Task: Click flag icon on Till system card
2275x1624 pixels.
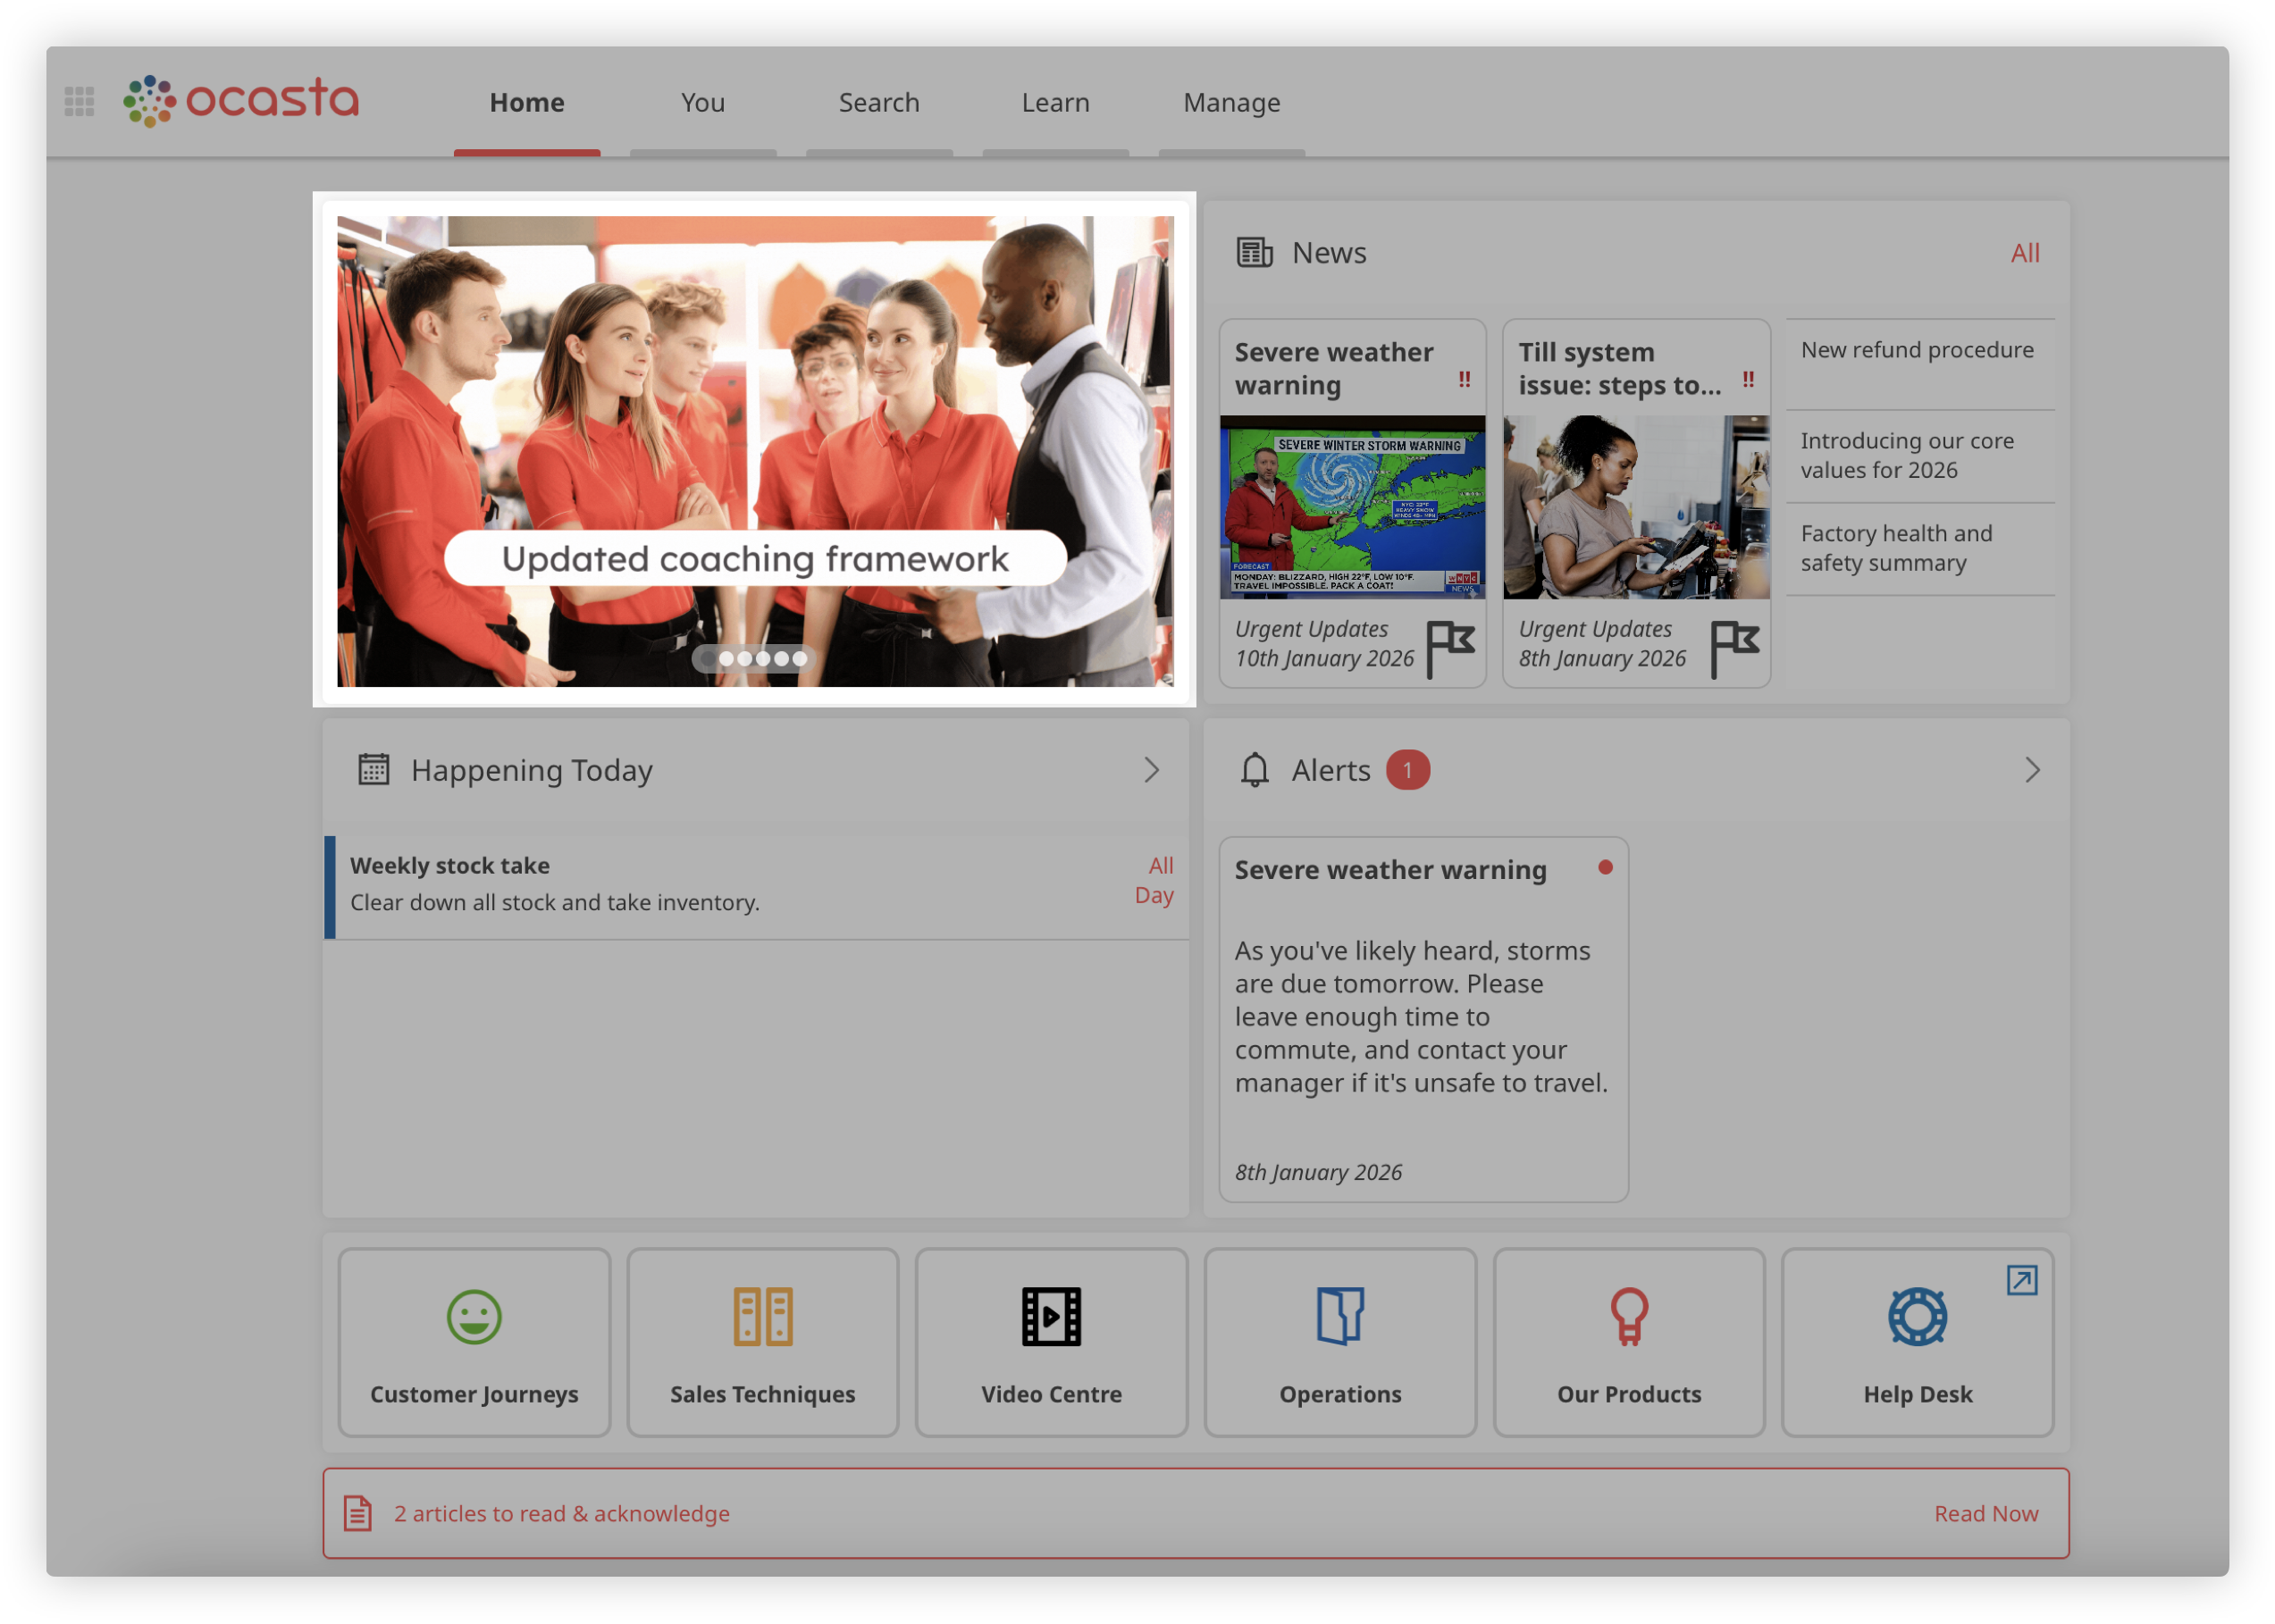Action: point(1733,647)
